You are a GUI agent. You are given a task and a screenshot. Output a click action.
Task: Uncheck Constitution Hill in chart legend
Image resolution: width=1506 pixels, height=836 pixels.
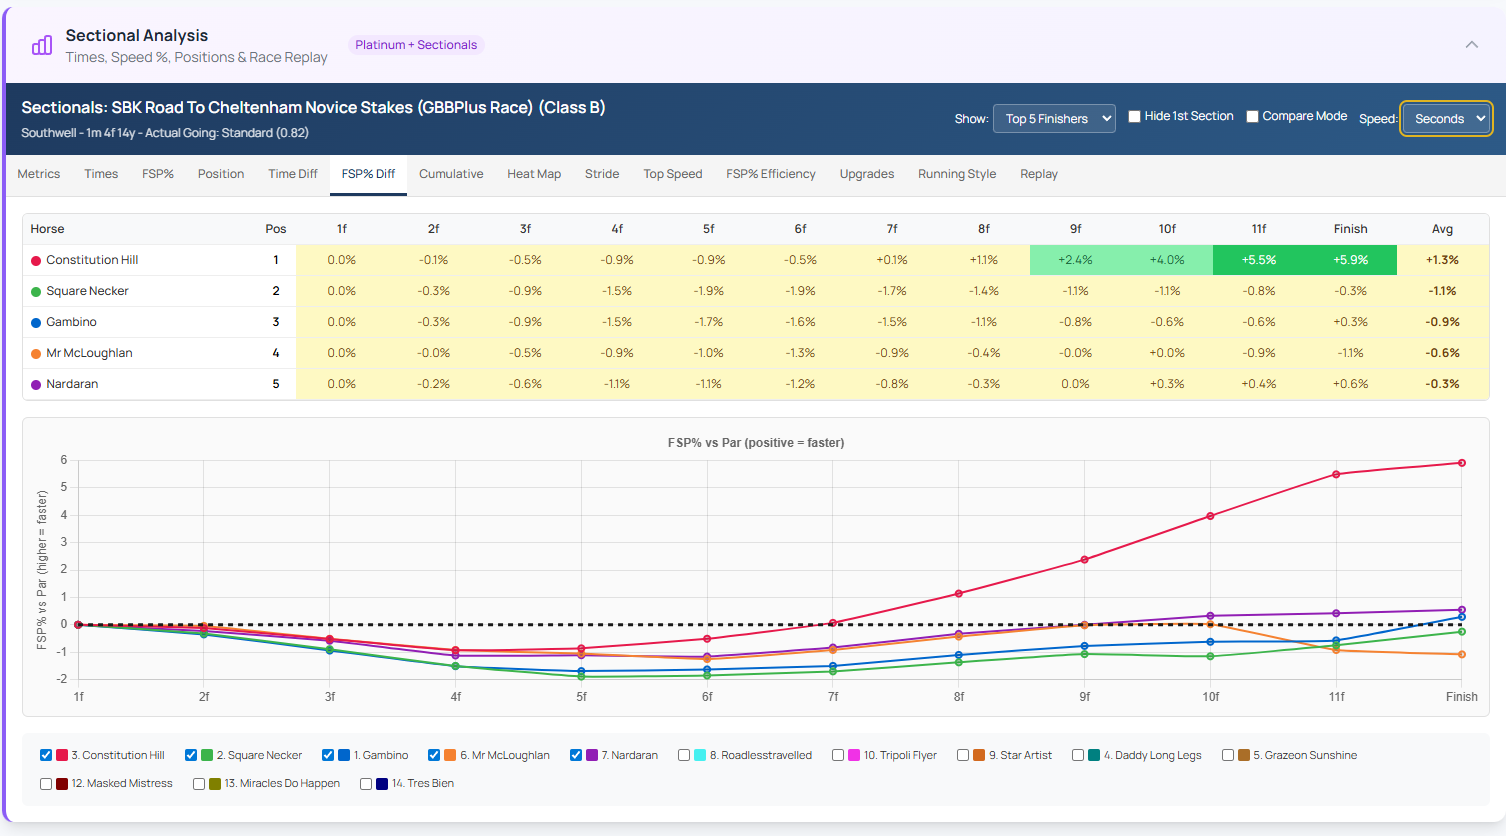click(46, 755)
